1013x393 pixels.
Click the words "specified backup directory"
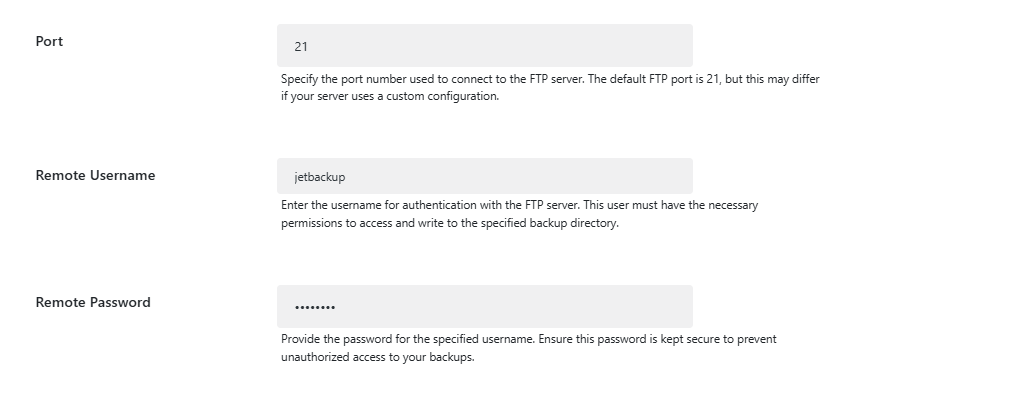548,223
